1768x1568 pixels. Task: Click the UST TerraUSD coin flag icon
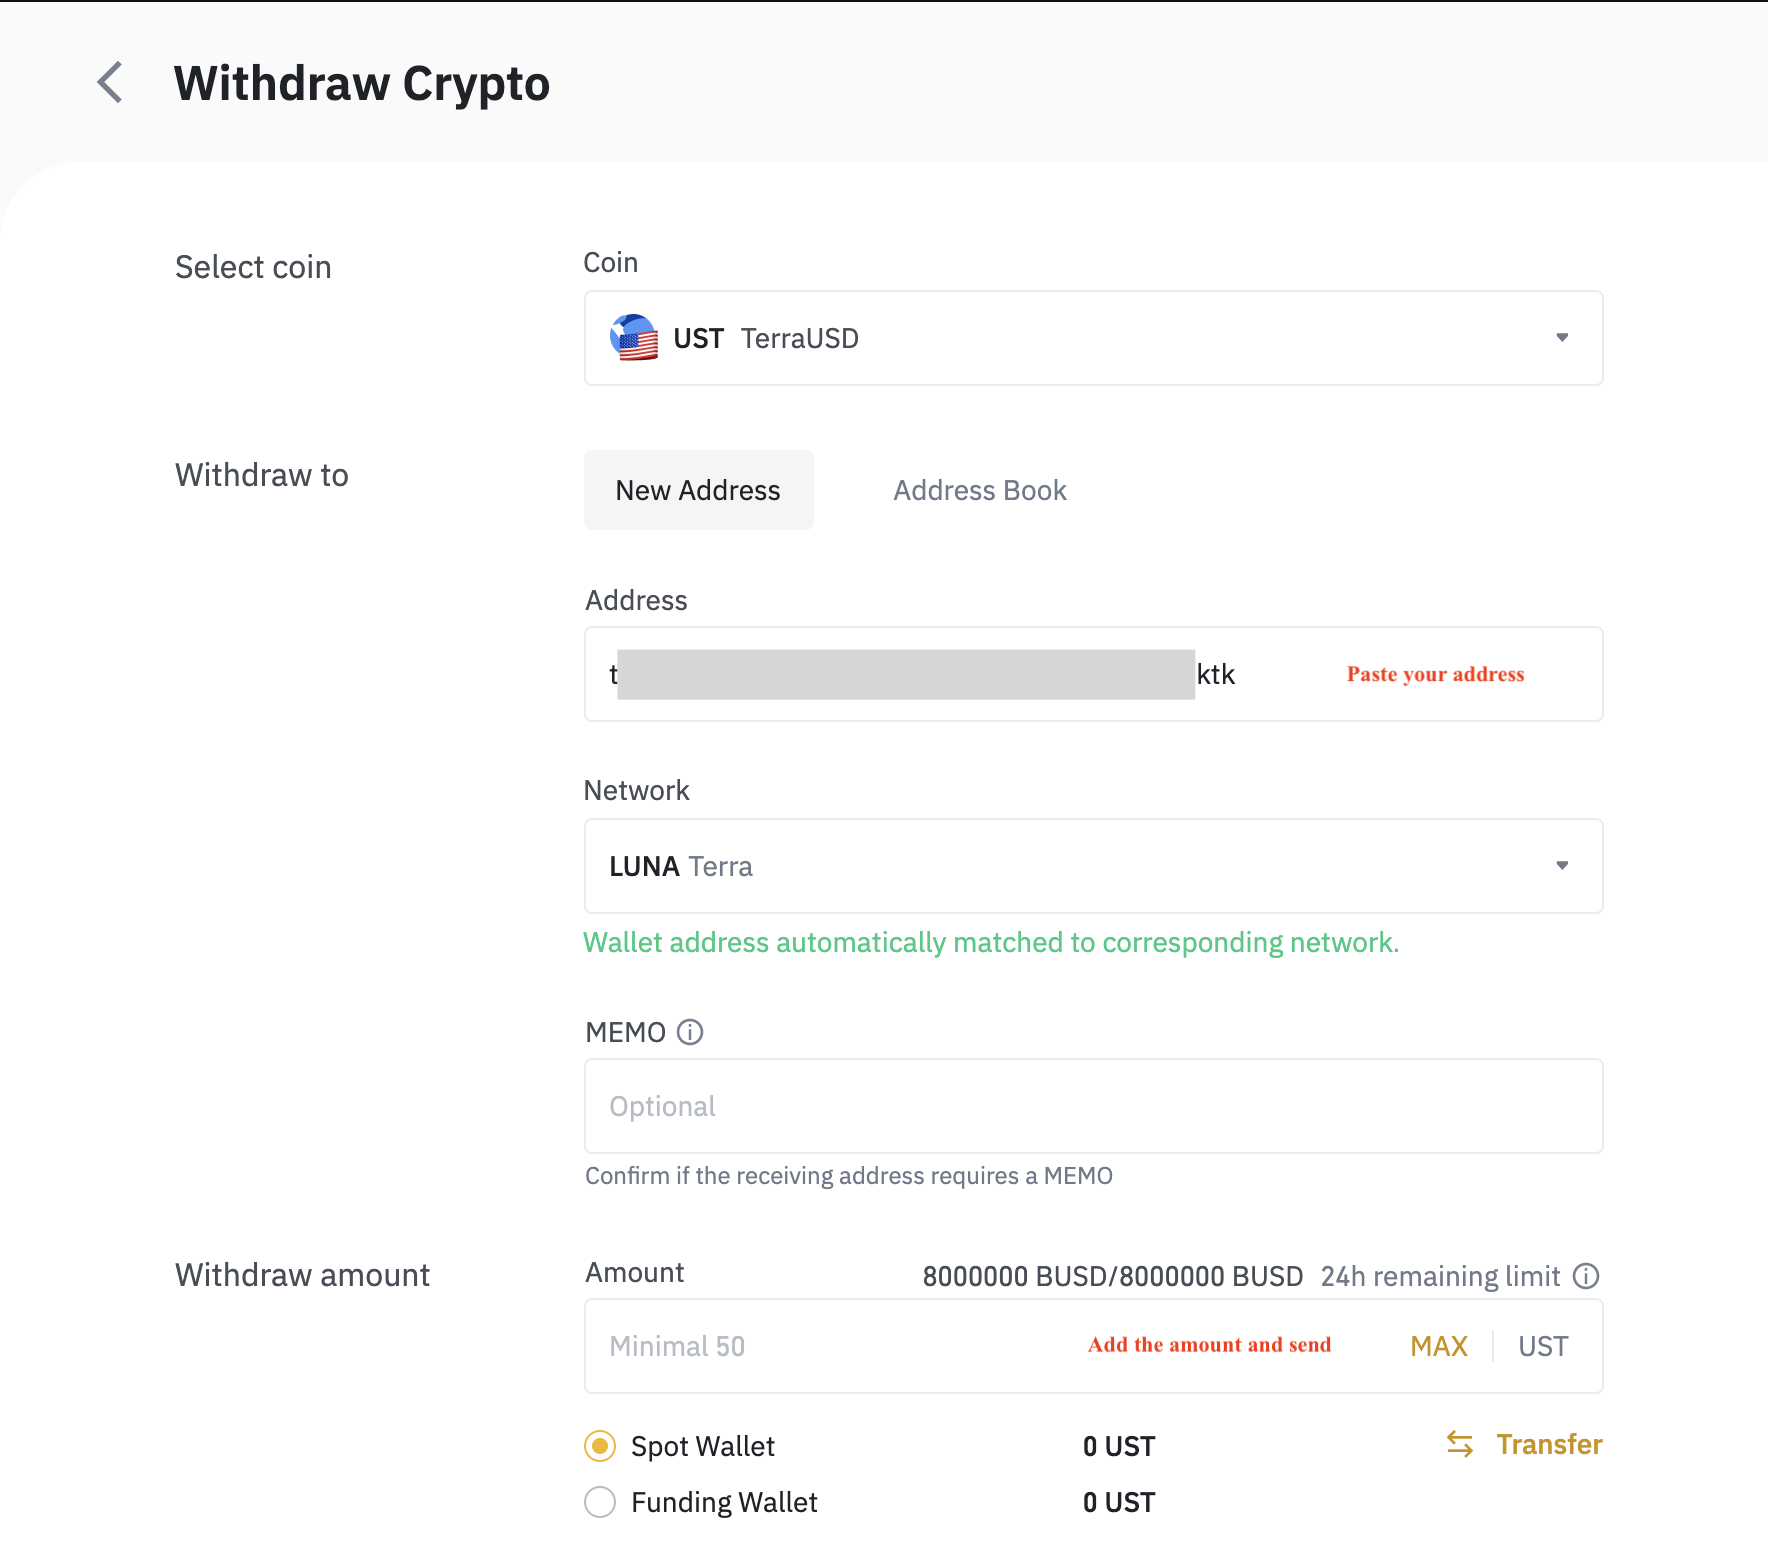pyautogui.click(x=634, y=338)
